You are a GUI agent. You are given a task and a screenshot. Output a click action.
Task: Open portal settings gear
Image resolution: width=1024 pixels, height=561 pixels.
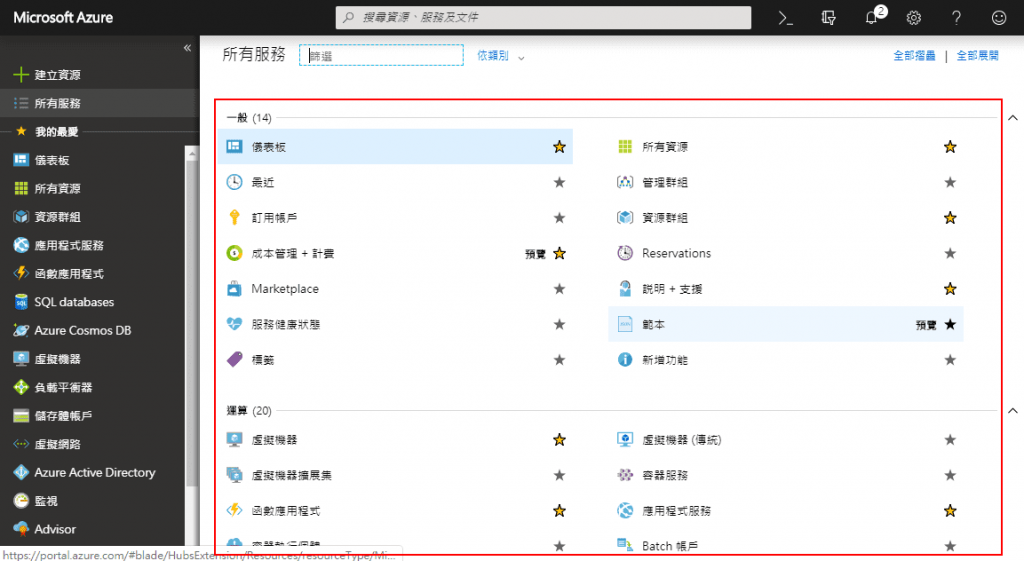(914, 18)
